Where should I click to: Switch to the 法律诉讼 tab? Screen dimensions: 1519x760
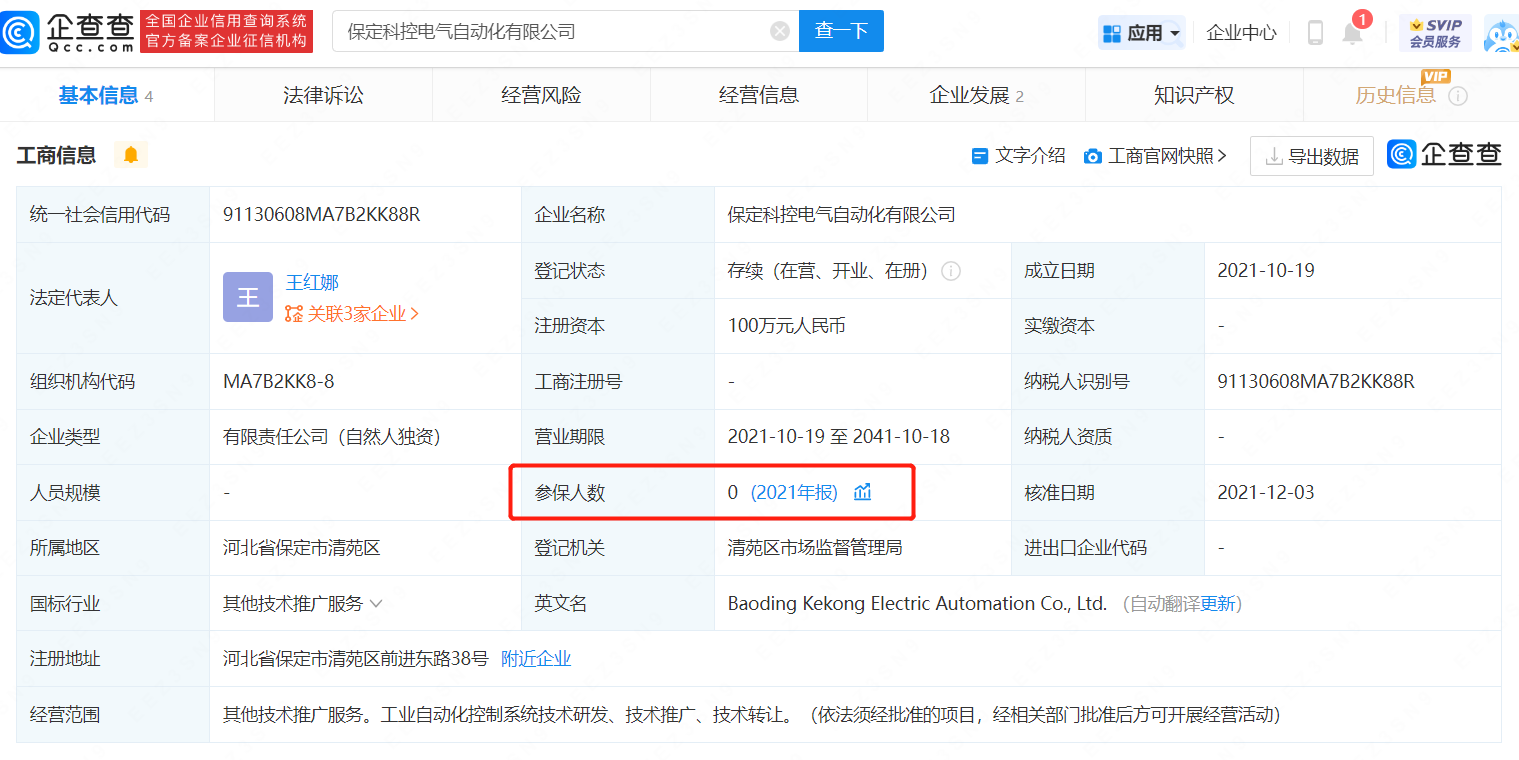323,95
